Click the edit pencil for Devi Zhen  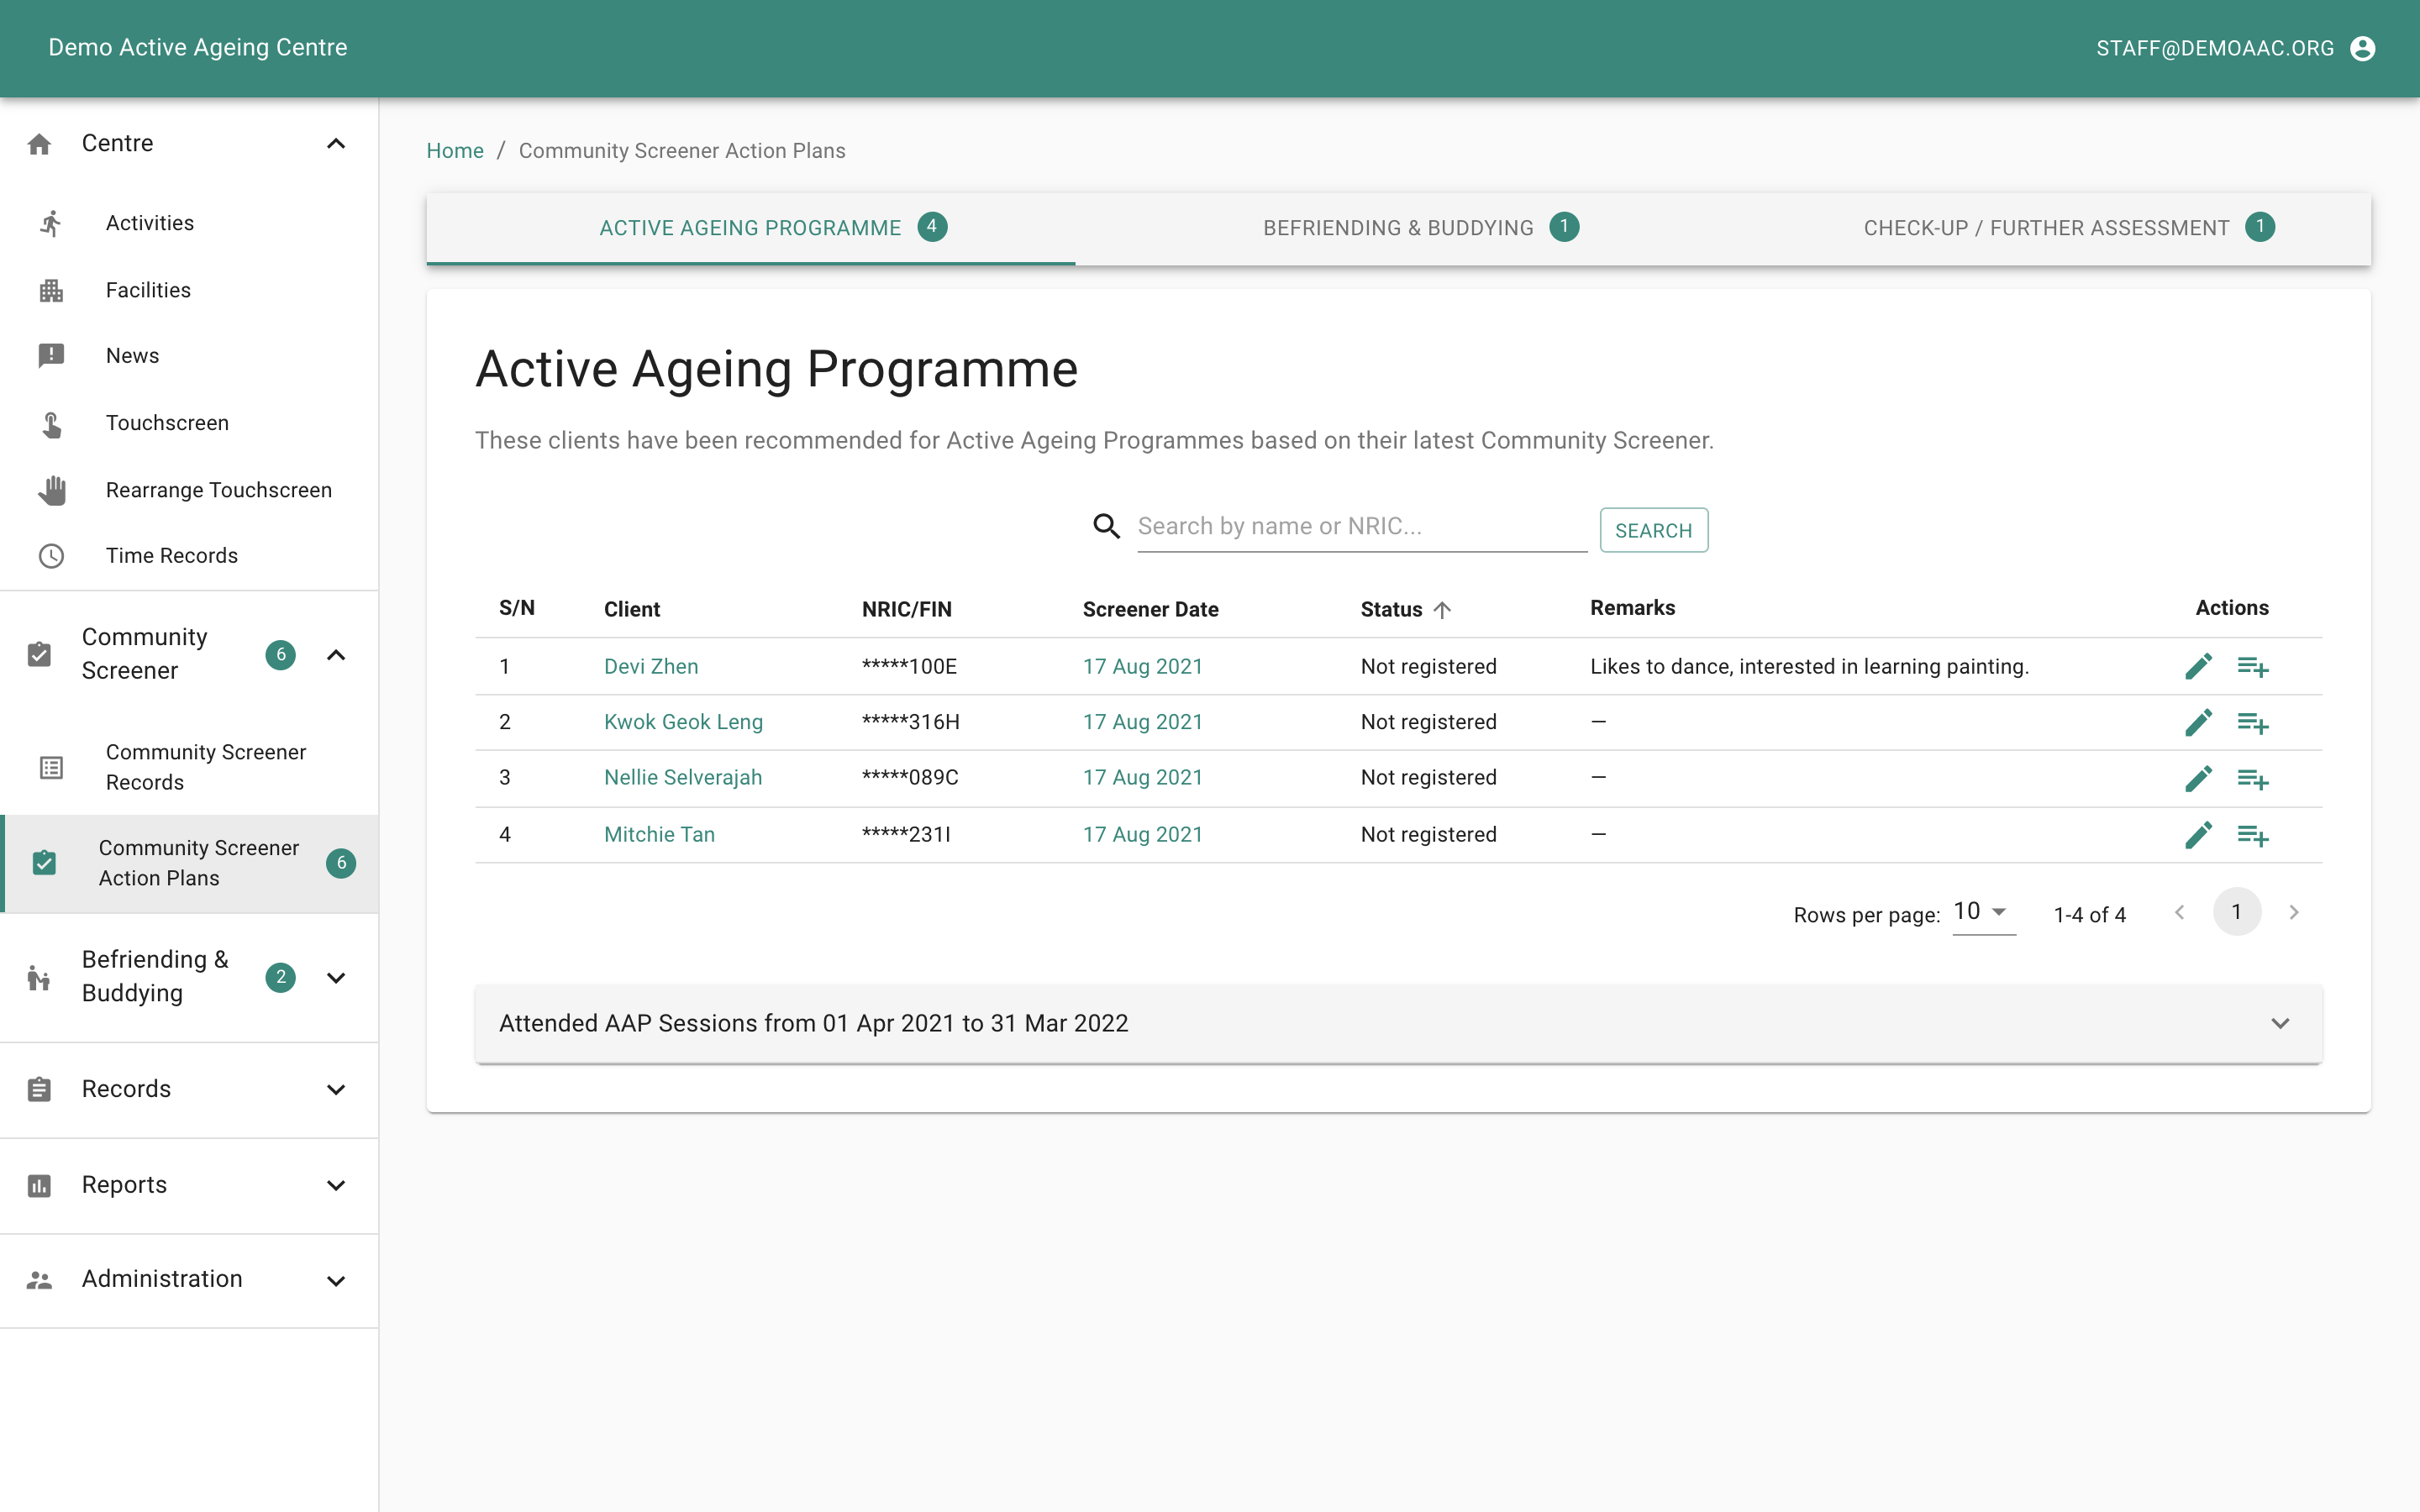pyautogui.click(x=2197, y=666)
